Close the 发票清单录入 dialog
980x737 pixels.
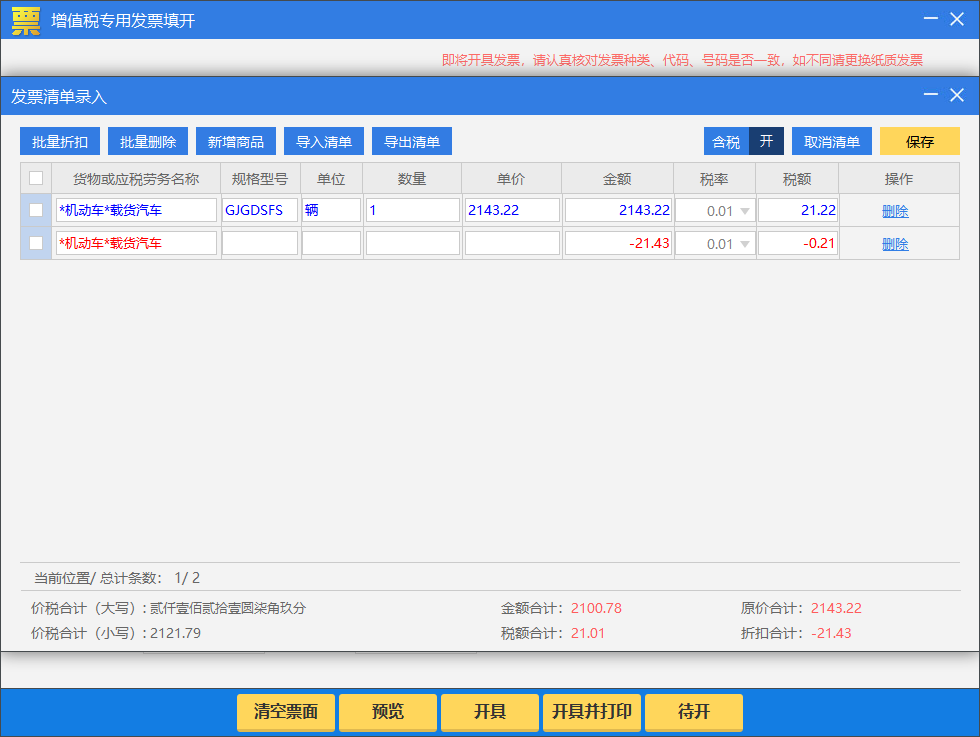click(x=957, y=95)
